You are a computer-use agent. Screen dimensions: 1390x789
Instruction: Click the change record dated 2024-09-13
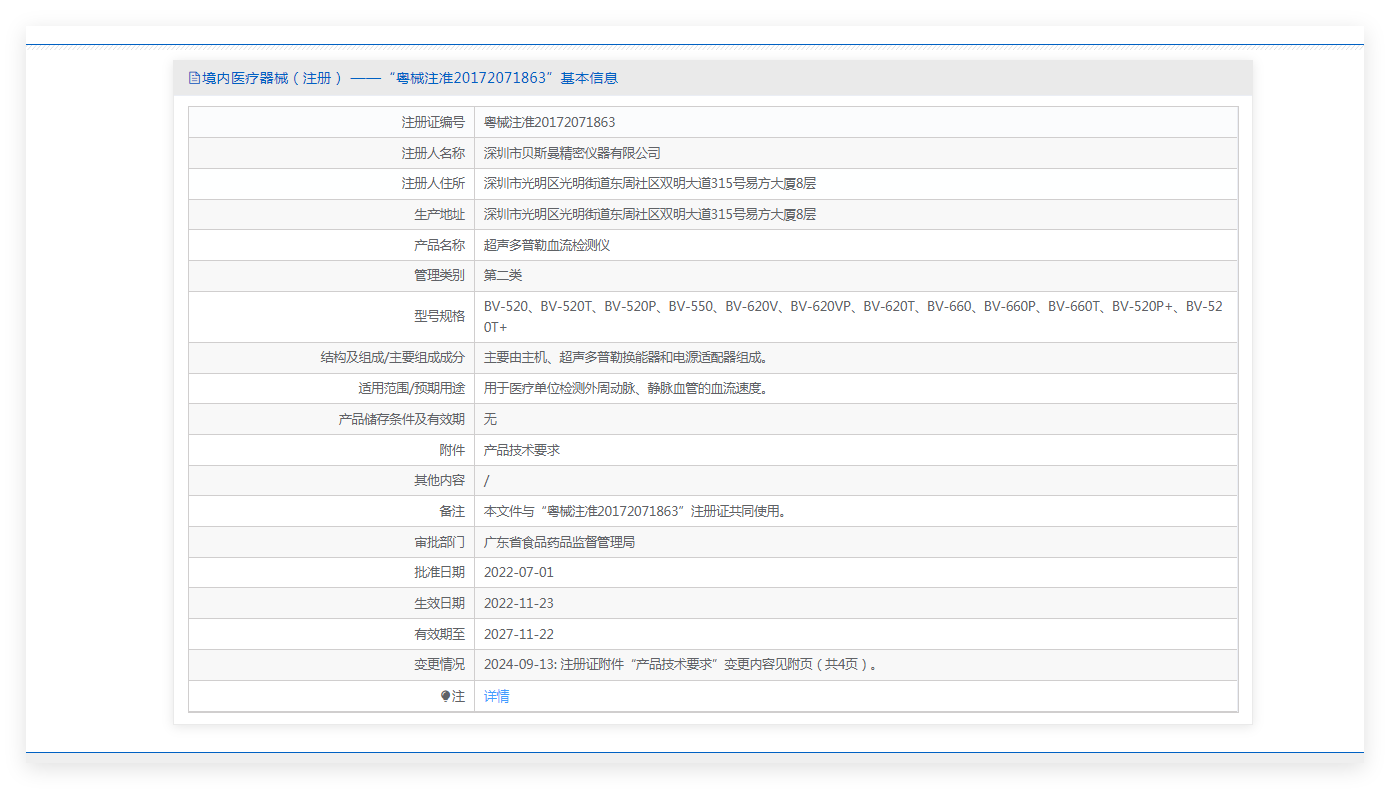click(x=681, y=664)
